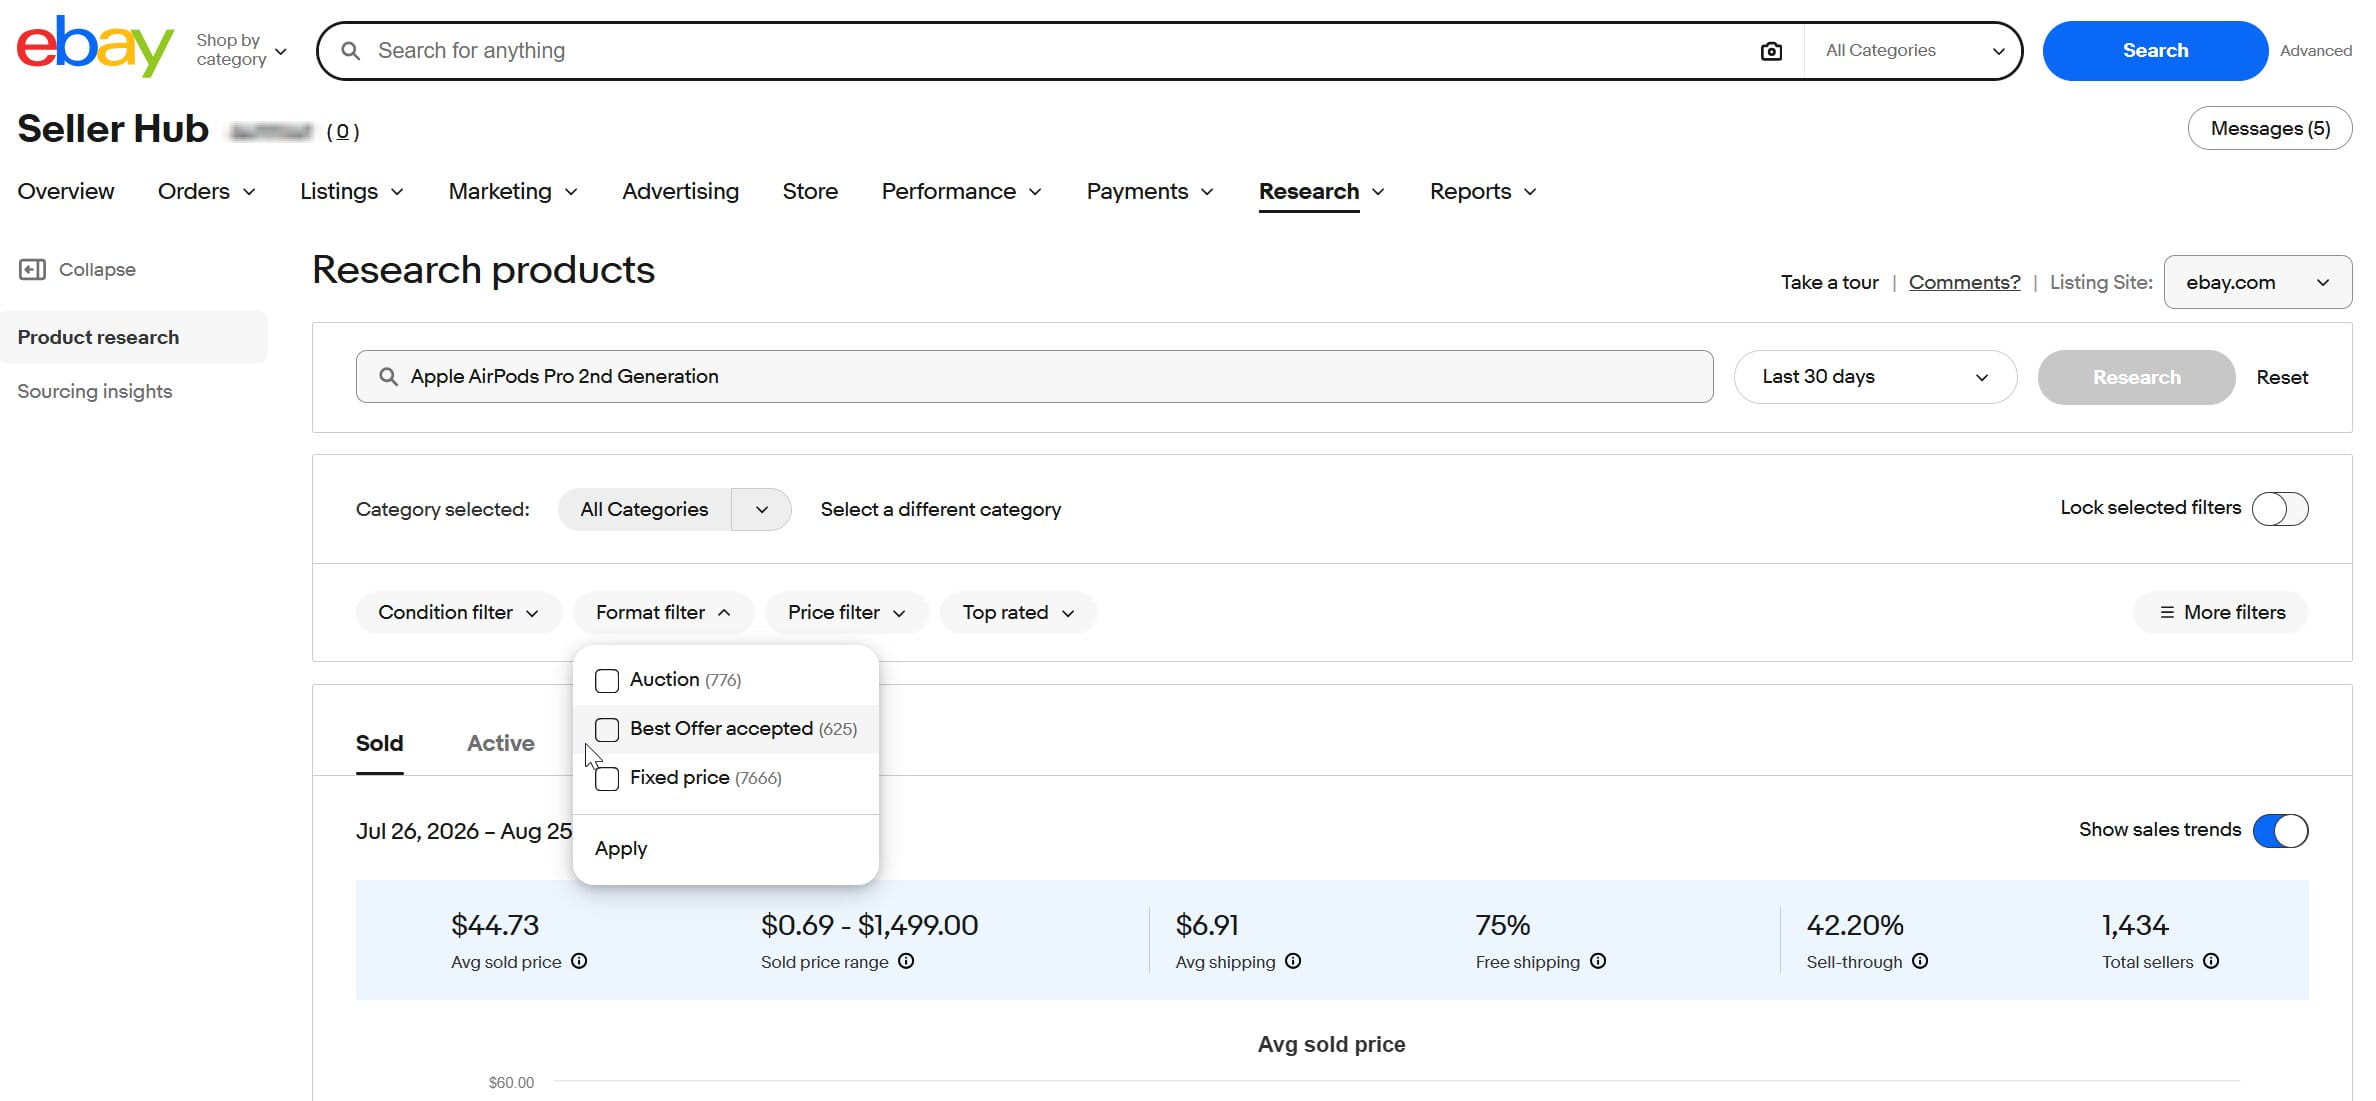Screen dimensions: 2376x1101
Task: Click the feedback score (0) link
Action: (343, 131)
